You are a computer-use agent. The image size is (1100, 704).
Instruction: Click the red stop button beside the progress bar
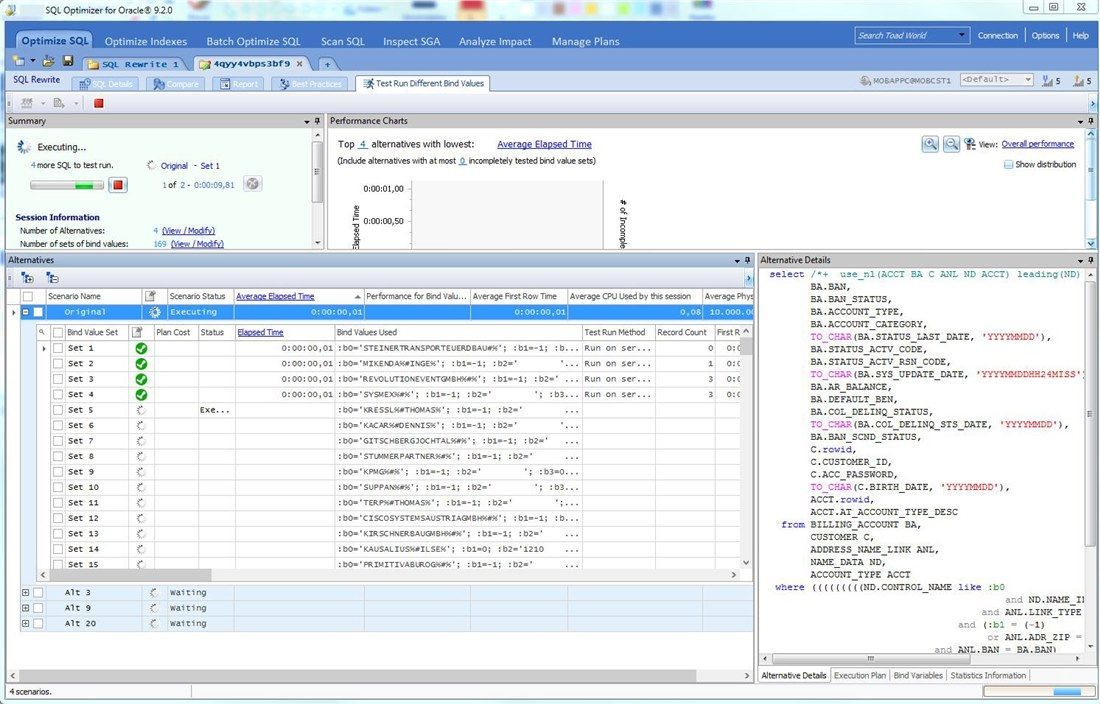(118, 185)
